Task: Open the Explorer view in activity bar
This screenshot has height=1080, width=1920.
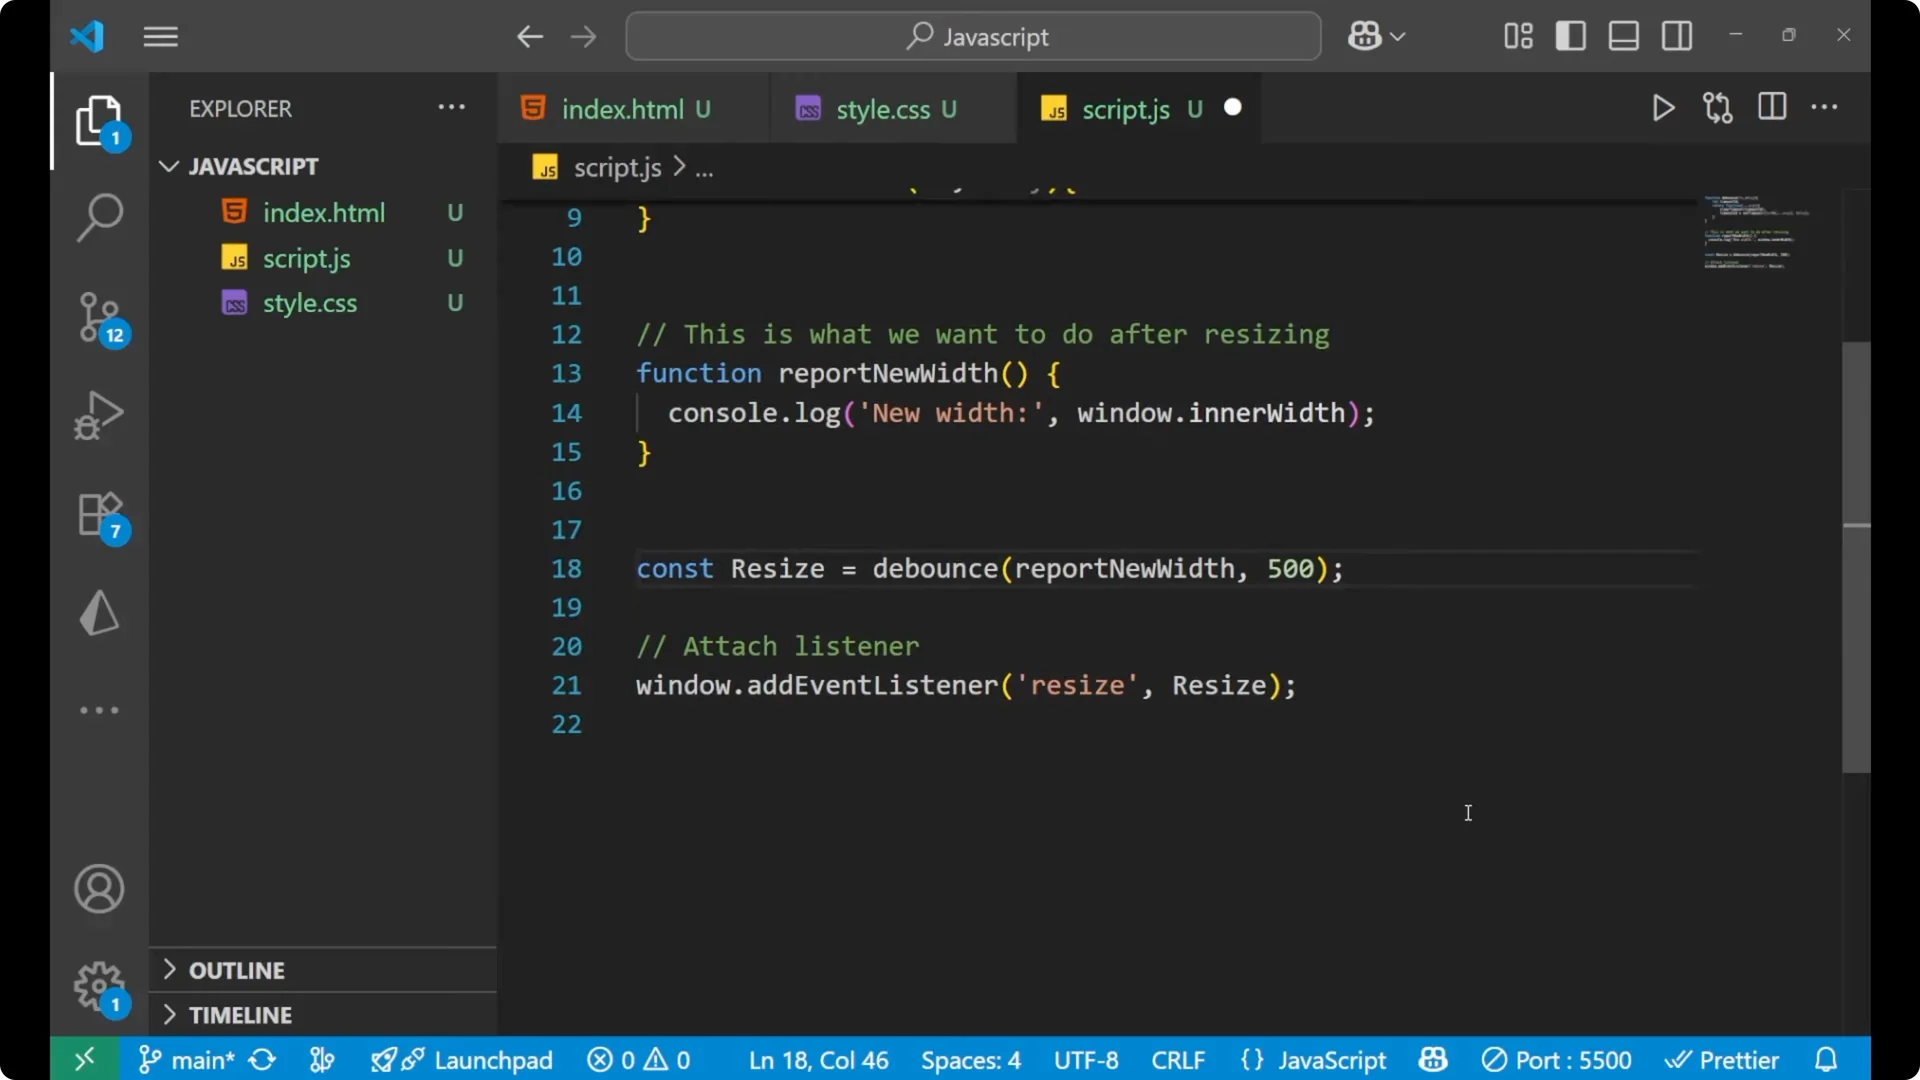Action: [99, 120]
